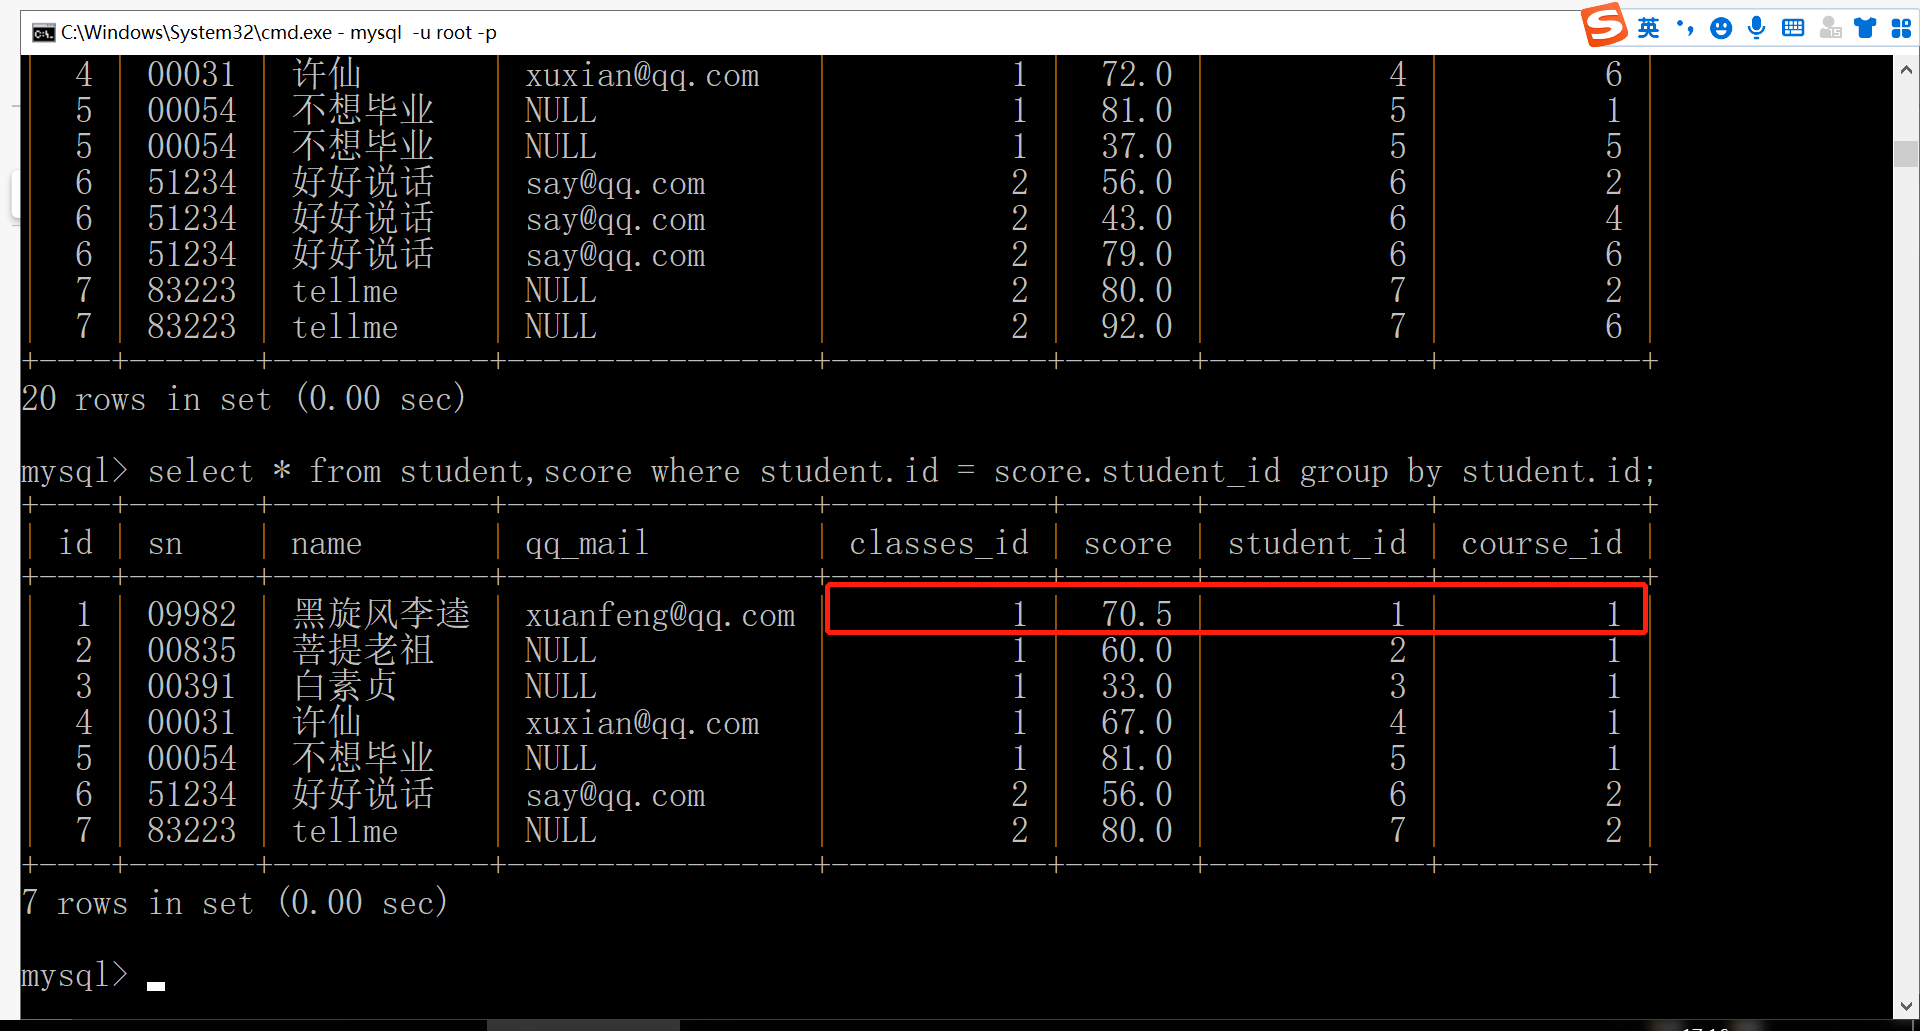Screen dimensions: 1920x1031
Task: Click the cmd.exe icon in the title bar
Action: coord(43,33)
